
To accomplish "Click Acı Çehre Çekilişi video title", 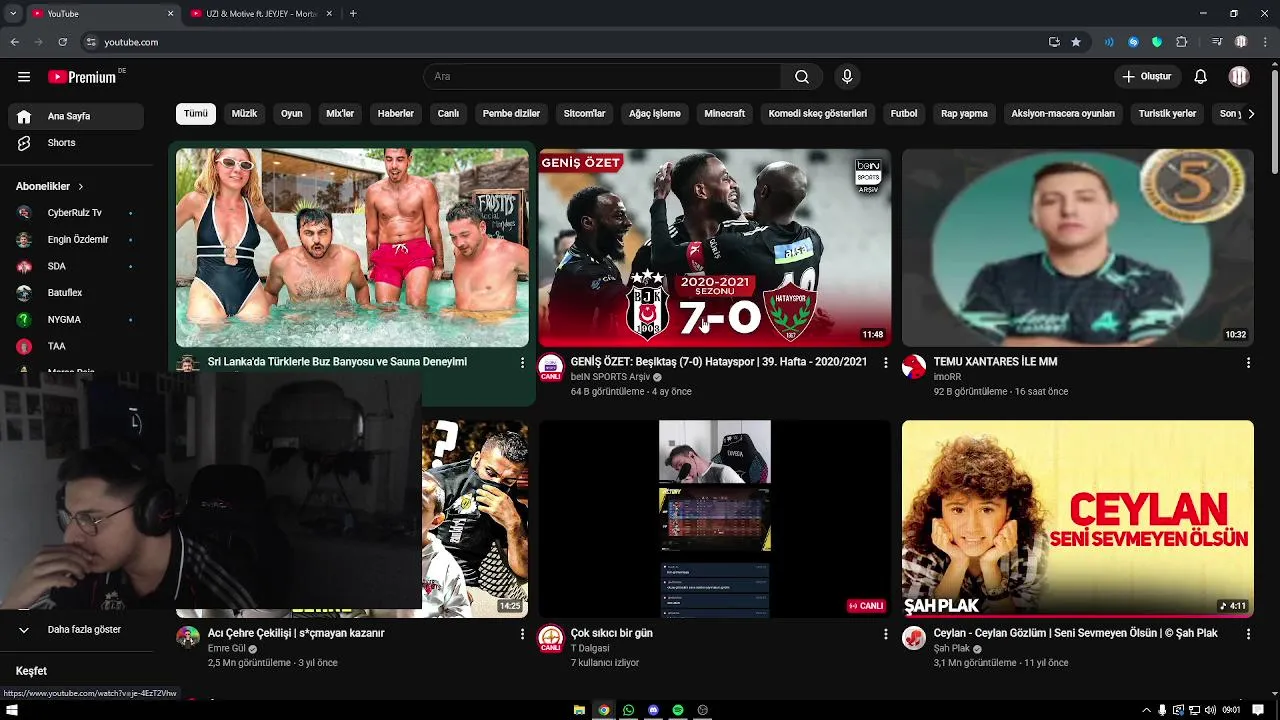I will [296, 633].
